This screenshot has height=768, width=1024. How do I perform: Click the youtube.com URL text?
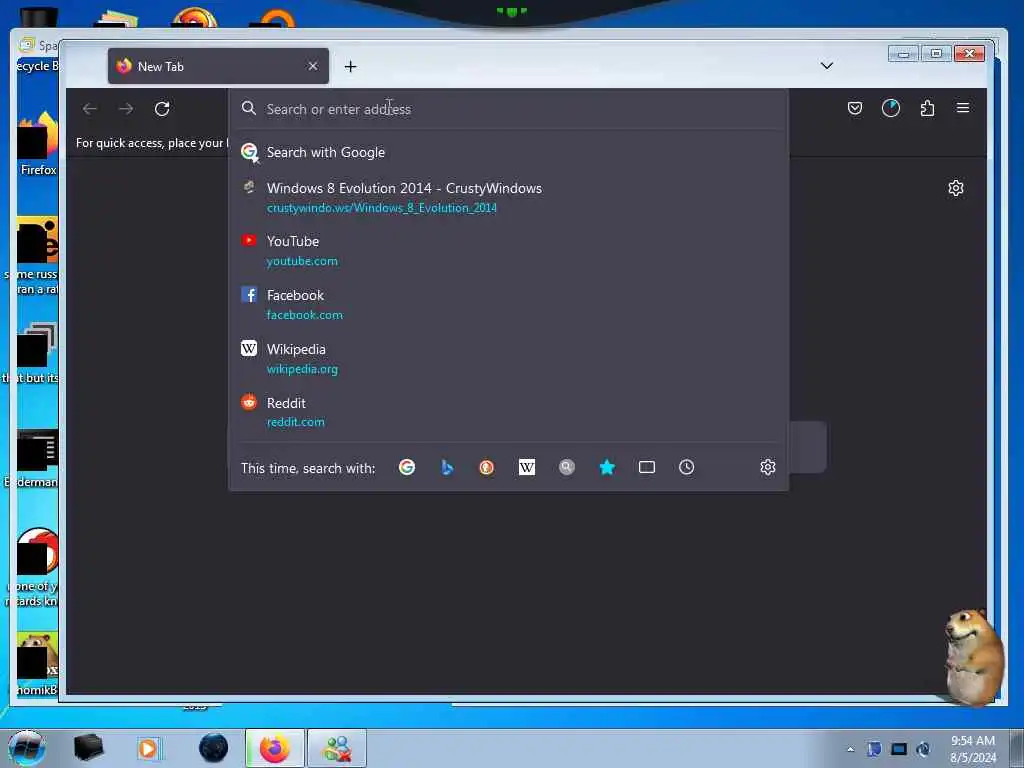302,261
